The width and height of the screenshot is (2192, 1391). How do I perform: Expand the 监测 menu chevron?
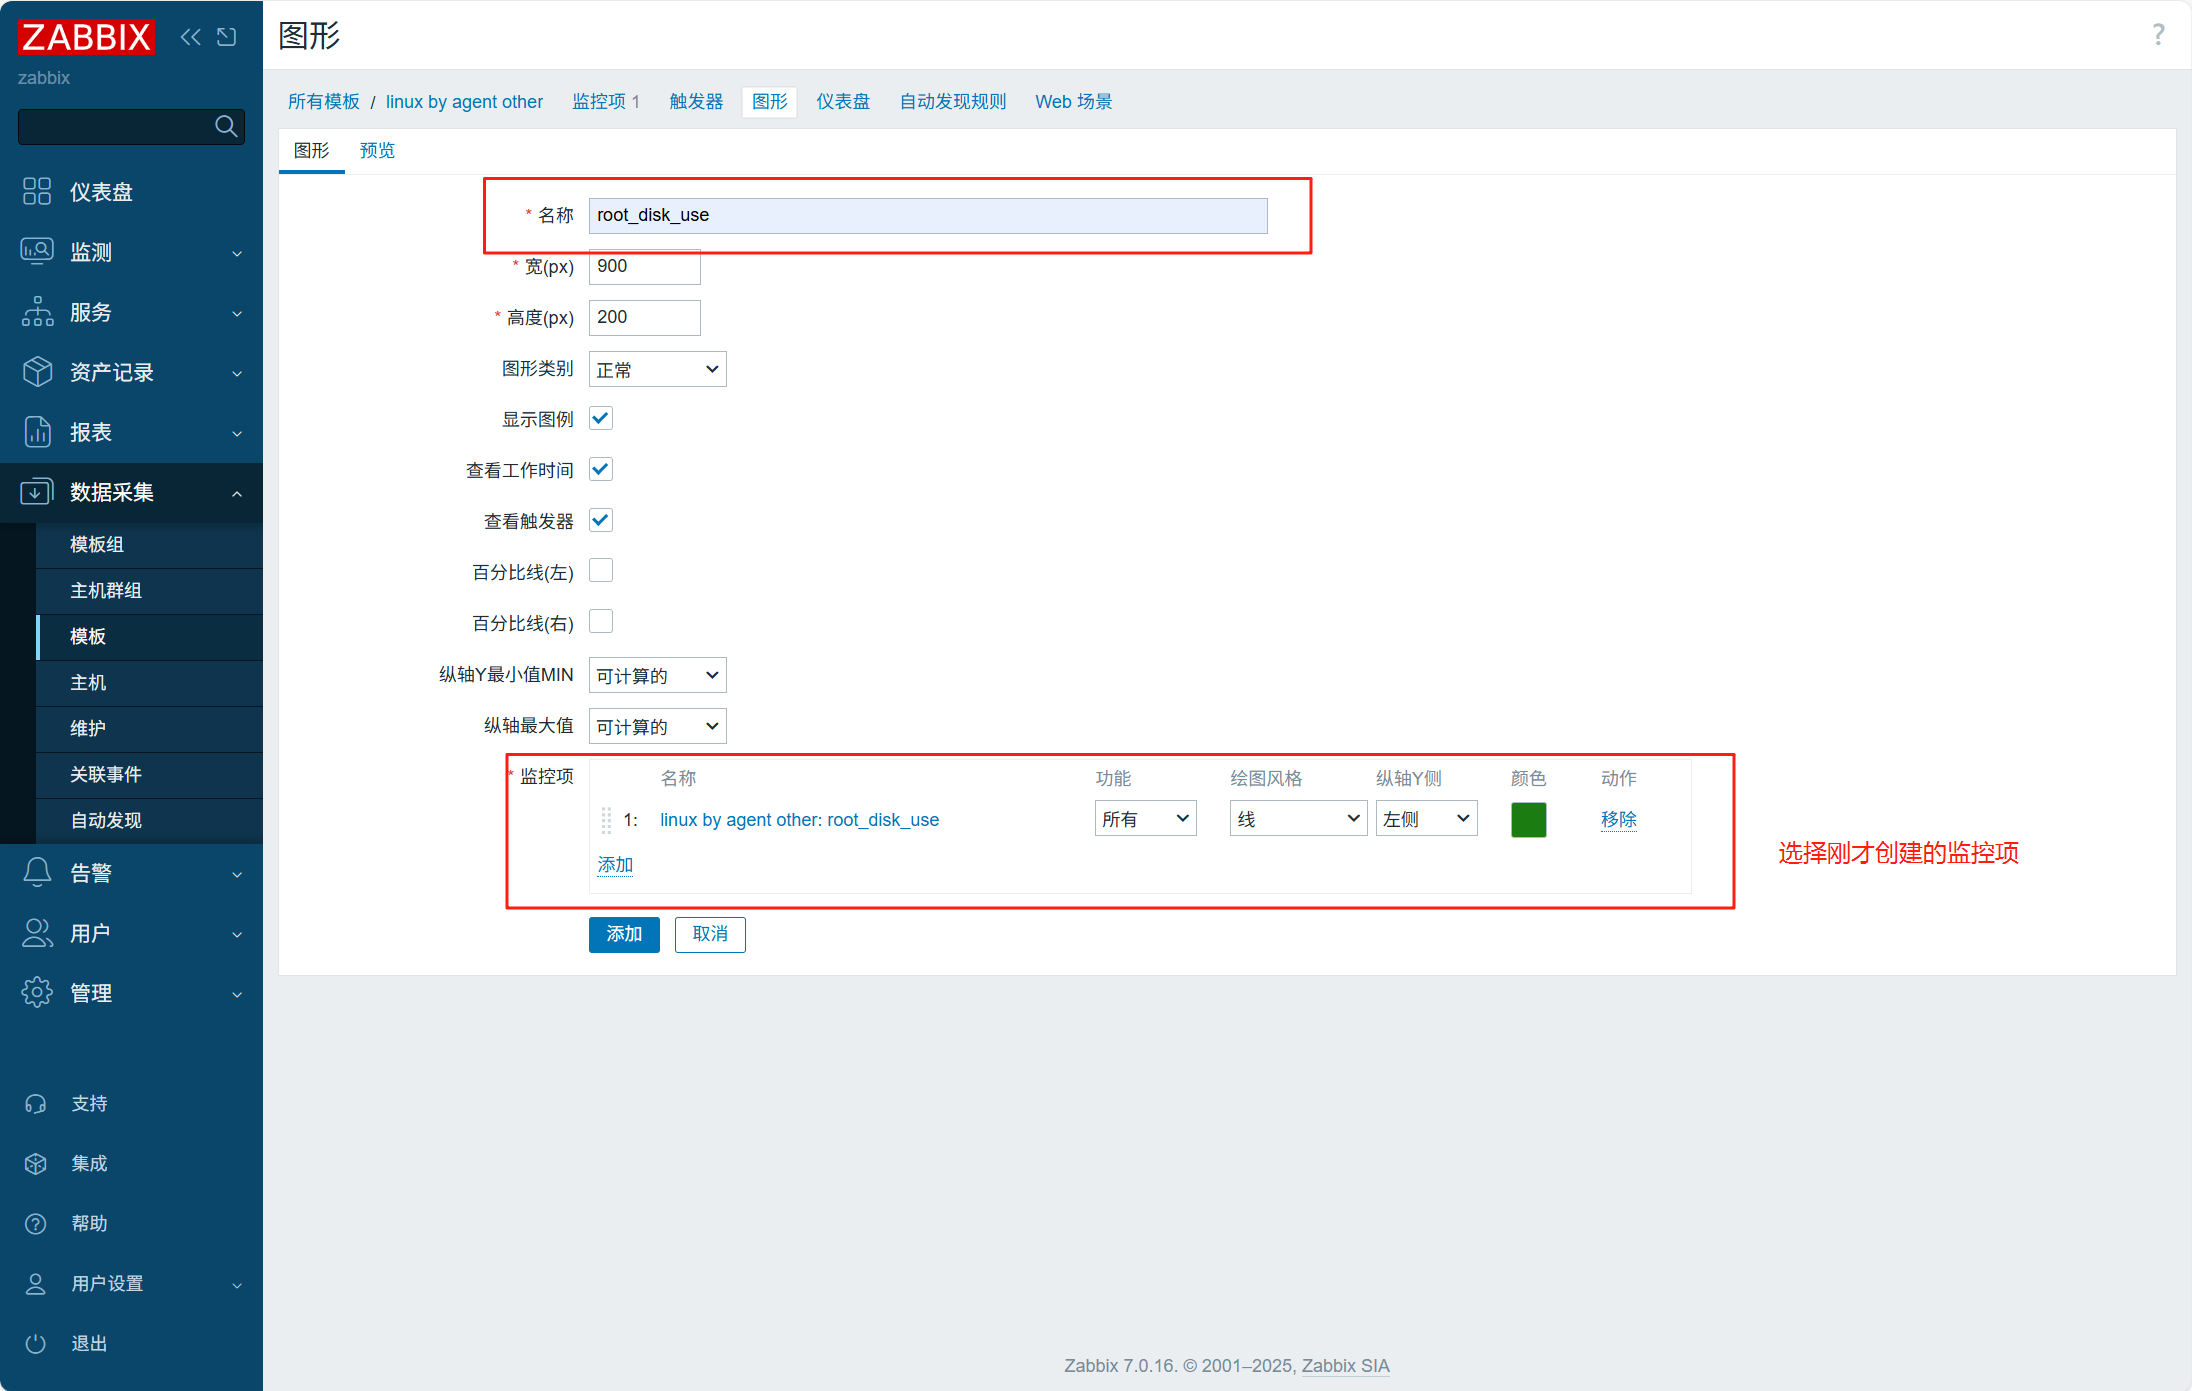coord(237,253)
